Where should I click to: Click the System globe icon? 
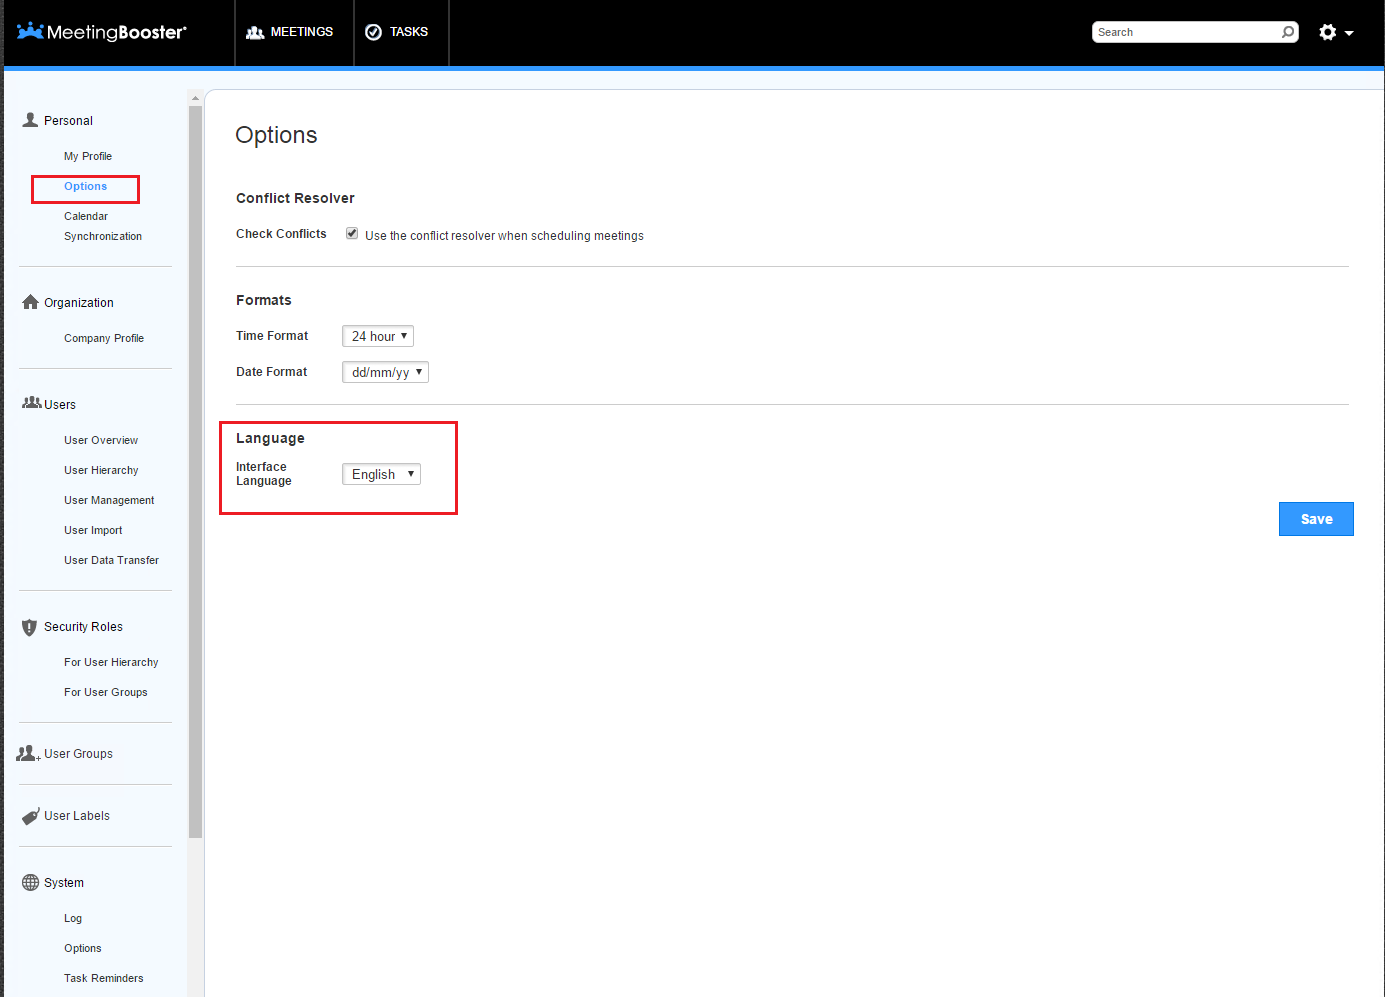28,882
